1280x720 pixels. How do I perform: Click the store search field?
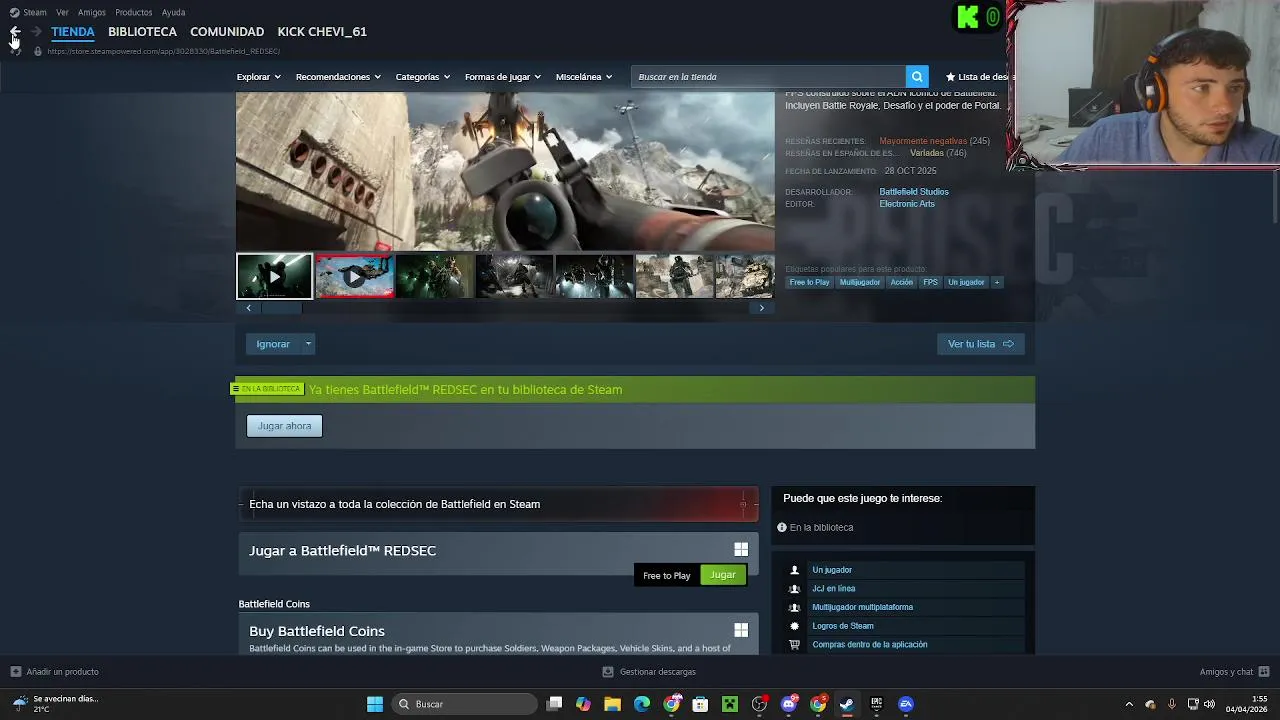(768, 77)
